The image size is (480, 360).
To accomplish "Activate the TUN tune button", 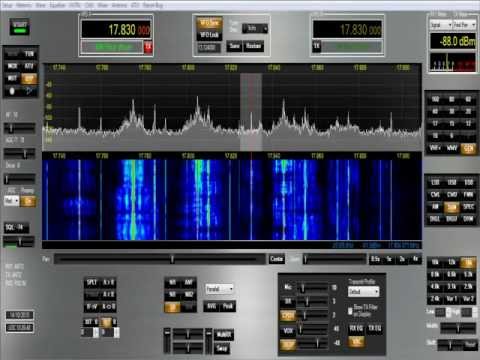I will click(29, 54).
